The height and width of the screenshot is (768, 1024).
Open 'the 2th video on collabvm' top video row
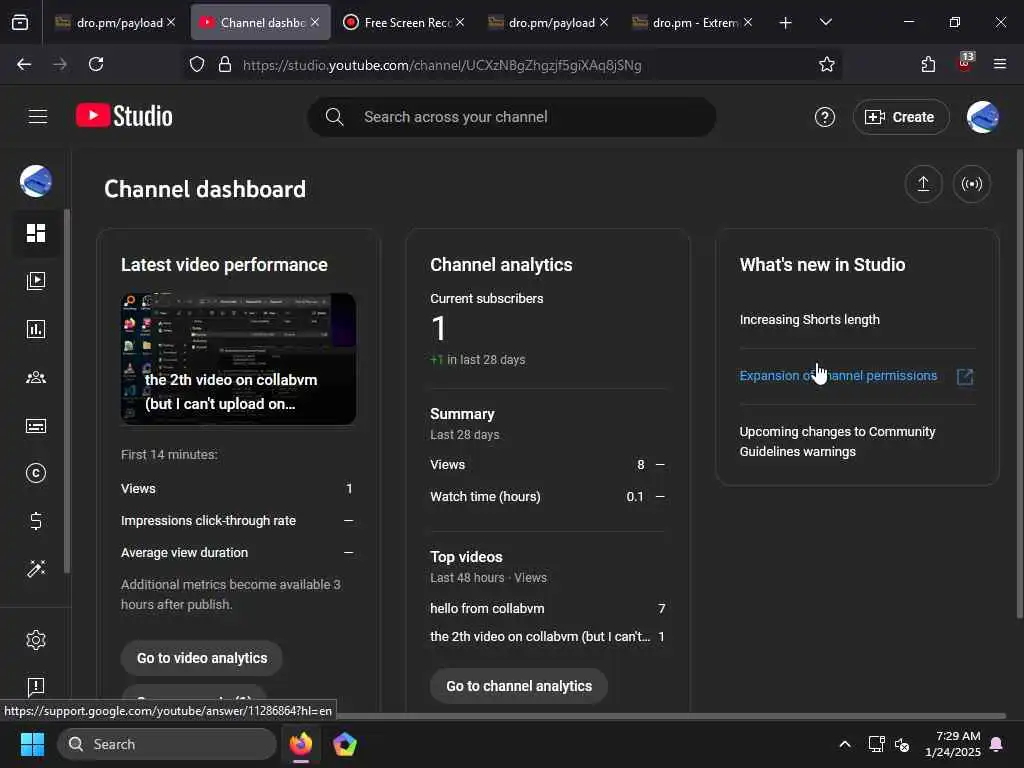click(547, 637)
